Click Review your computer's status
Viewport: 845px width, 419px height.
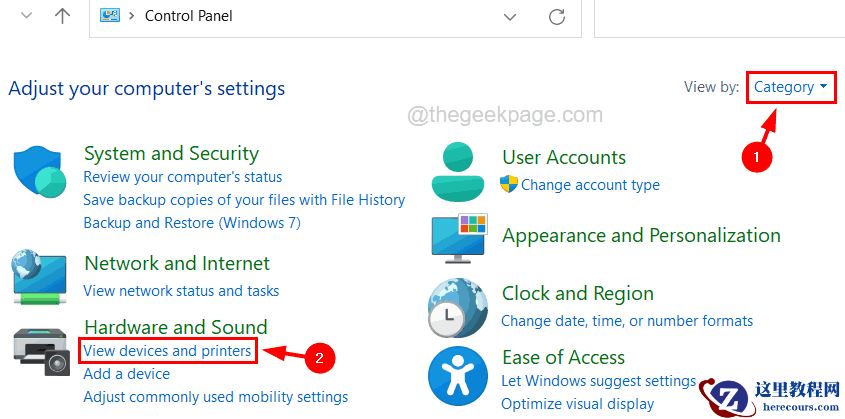pyautogui.click(x=183, y=177)
